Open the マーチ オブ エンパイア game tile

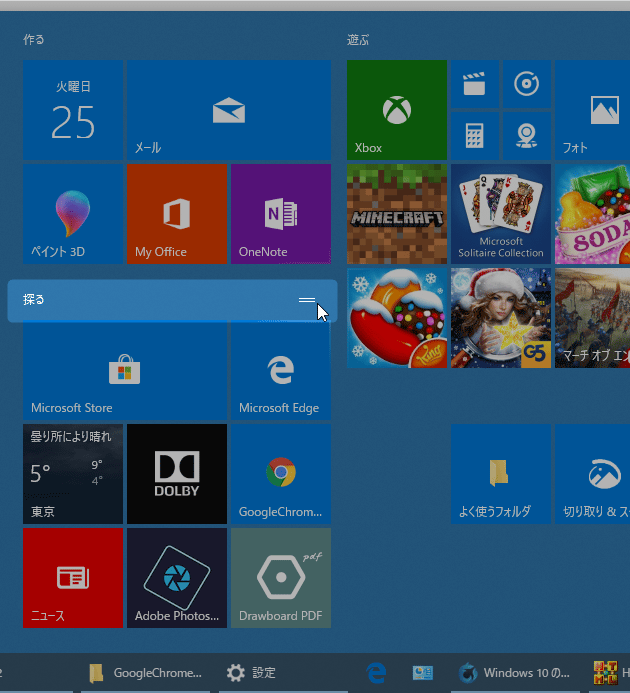pos(592,318)
